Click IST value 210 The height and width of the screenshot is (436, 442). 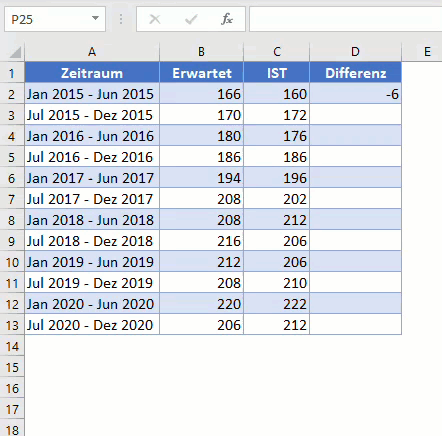(x=277, y=283)
